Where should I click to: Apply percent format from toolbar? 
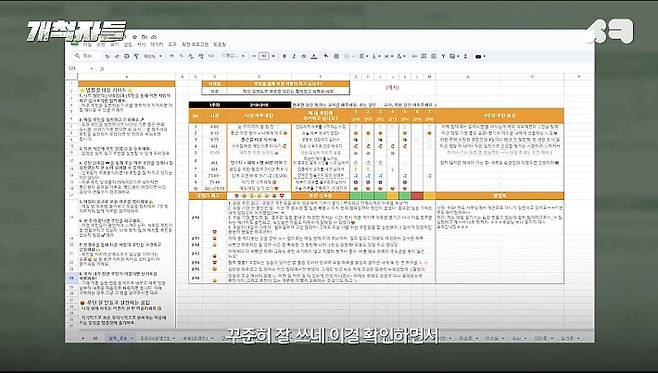[x=181, y=56]
